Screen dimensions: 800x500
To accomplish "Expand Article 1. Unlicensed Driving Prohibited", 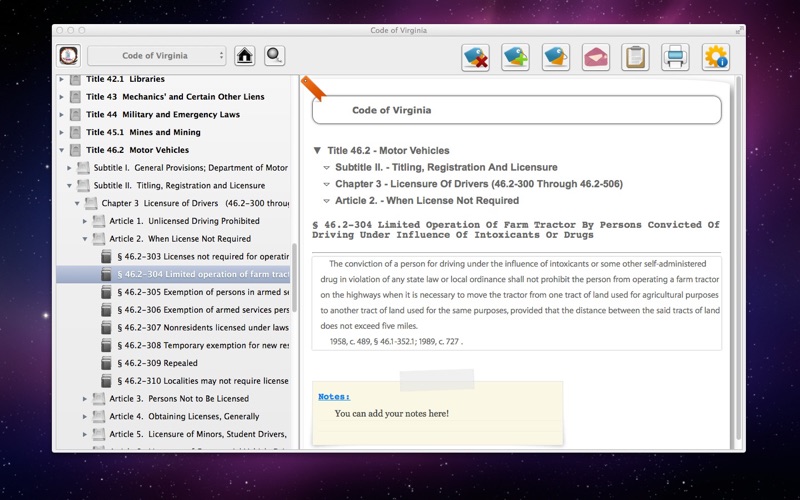I will [x=85, y=221].
